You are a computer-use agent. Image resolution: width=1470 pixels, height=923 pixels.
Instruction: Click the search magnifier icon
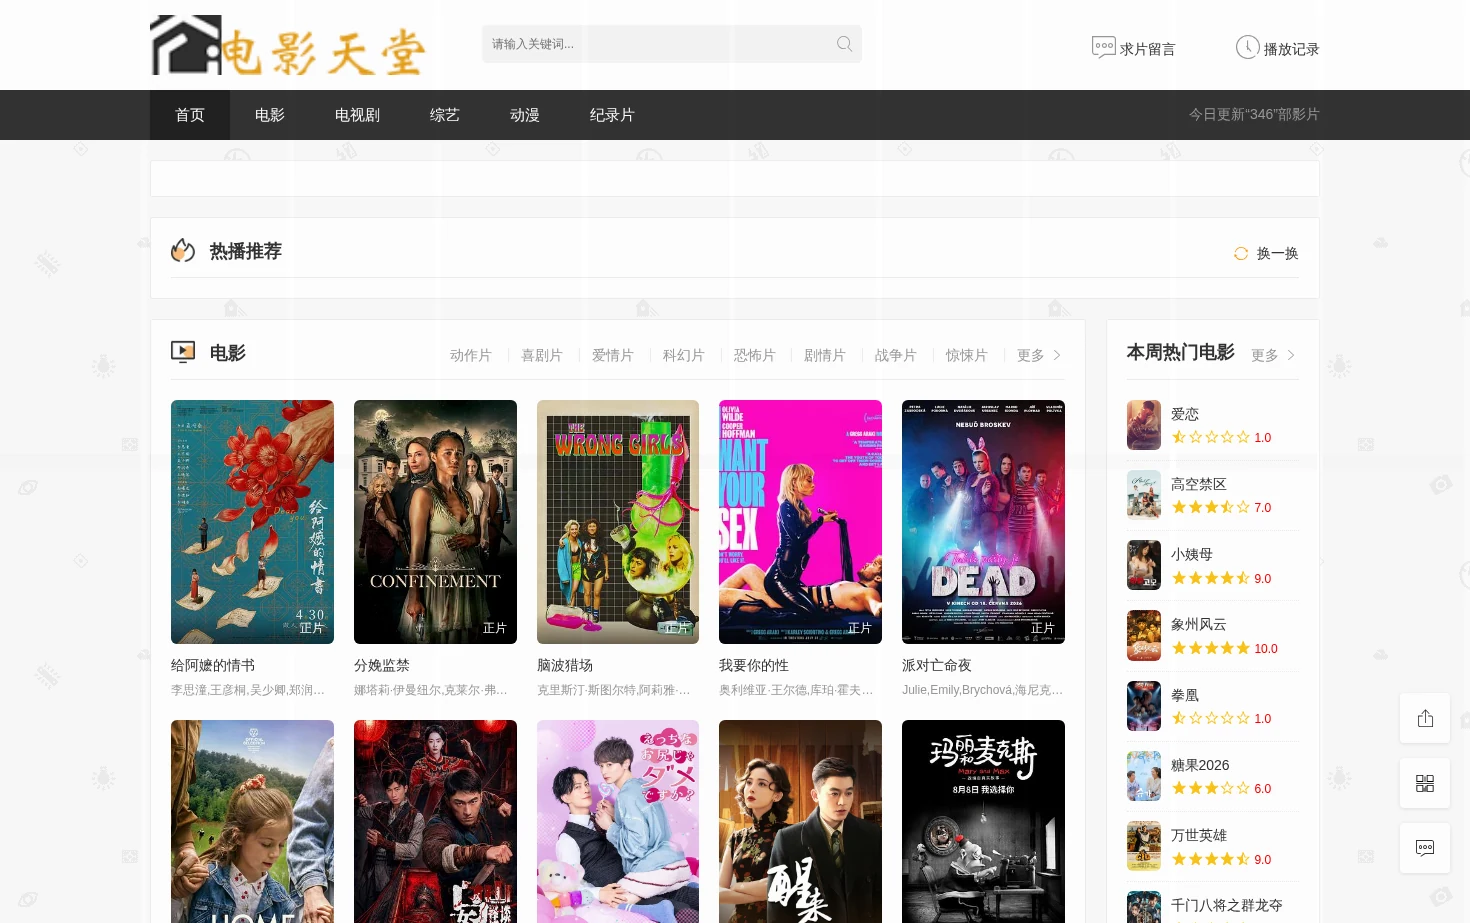(844, 44)
